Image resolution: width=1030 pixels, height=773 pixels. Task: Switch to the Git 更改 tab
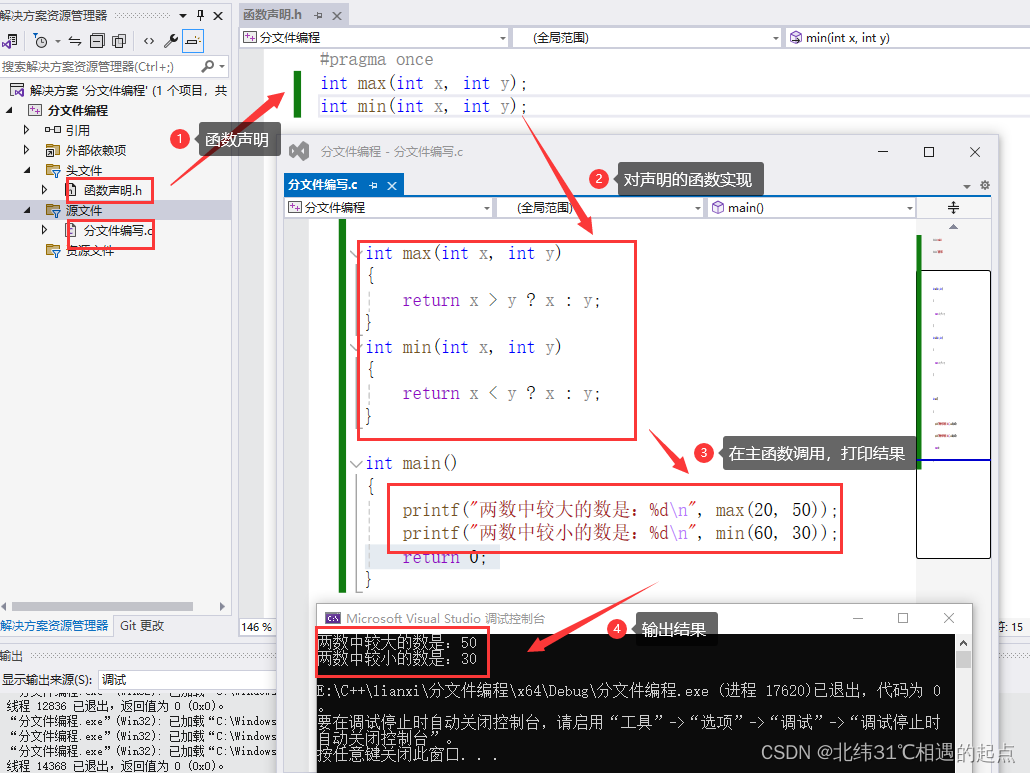(142, 626)
